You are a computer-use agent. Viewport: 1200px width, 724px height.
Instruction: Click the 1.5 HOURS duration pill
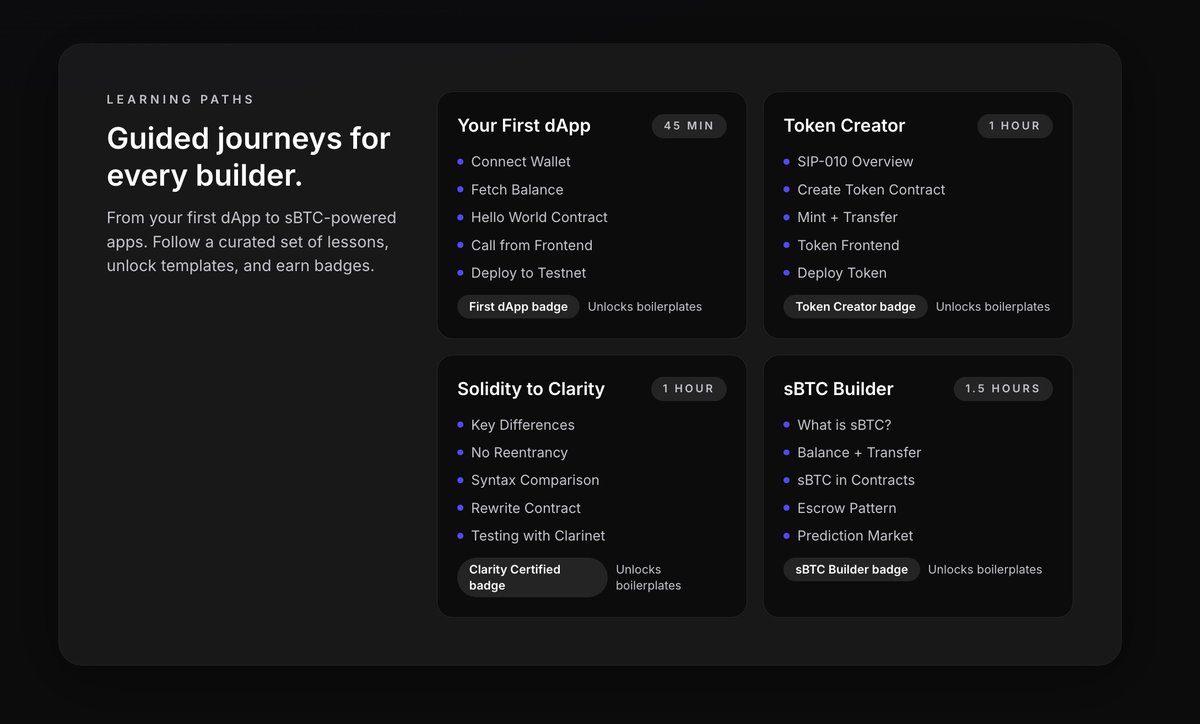tap(1003, 389)
